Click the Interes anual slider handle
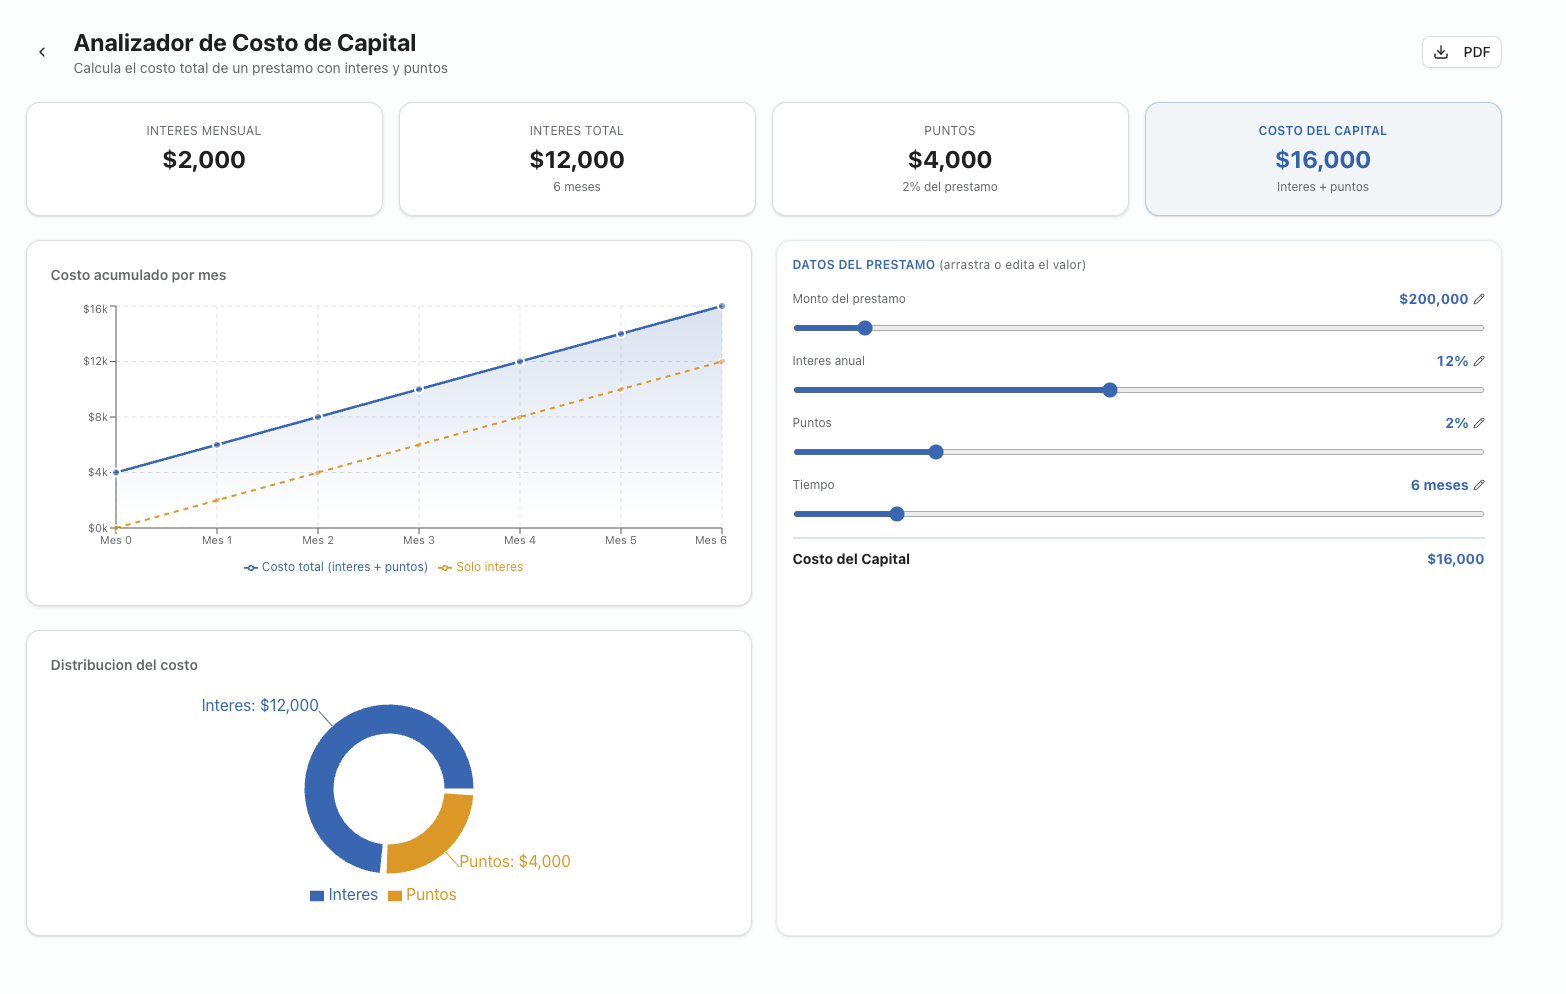This screenshot has width=1566, height=994. pos(1109,390)
